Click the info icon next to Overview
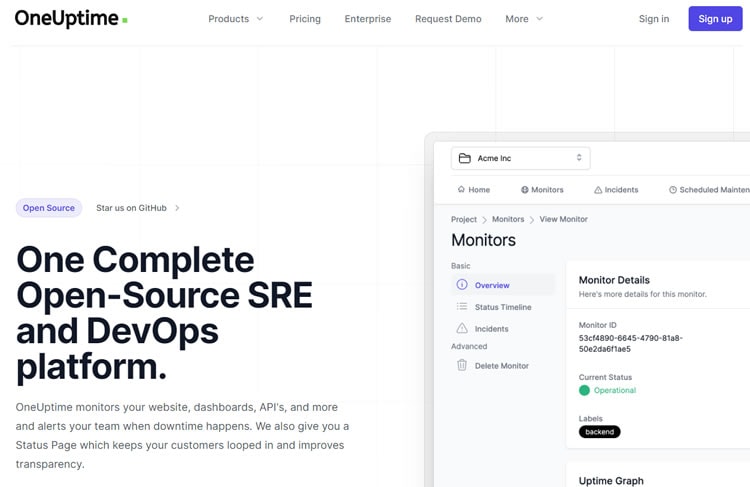This screenshot has height=487, width=750. (462, 285)
